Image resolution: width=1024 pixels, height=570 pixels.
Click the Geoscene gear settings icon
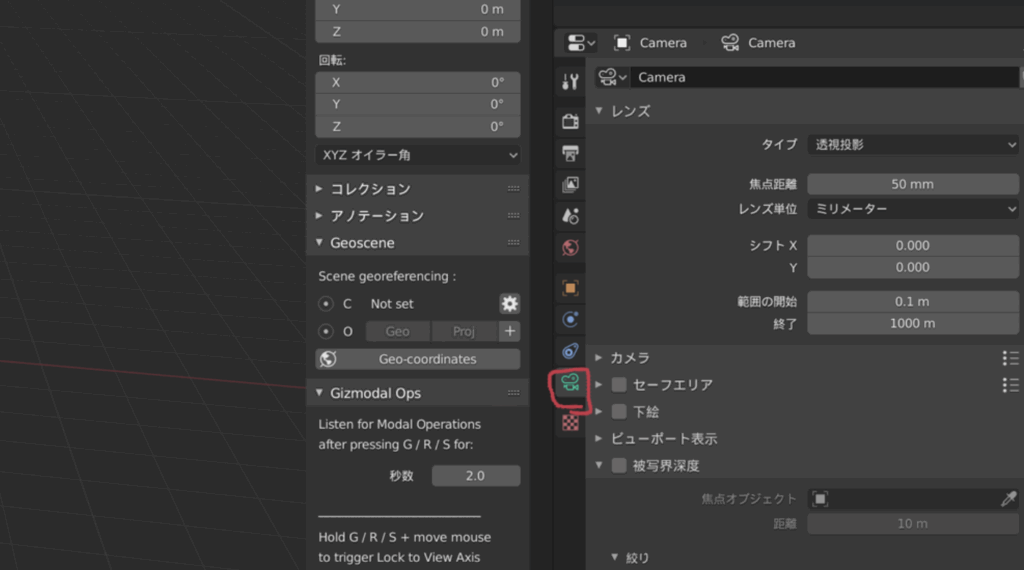click(510, 304)
